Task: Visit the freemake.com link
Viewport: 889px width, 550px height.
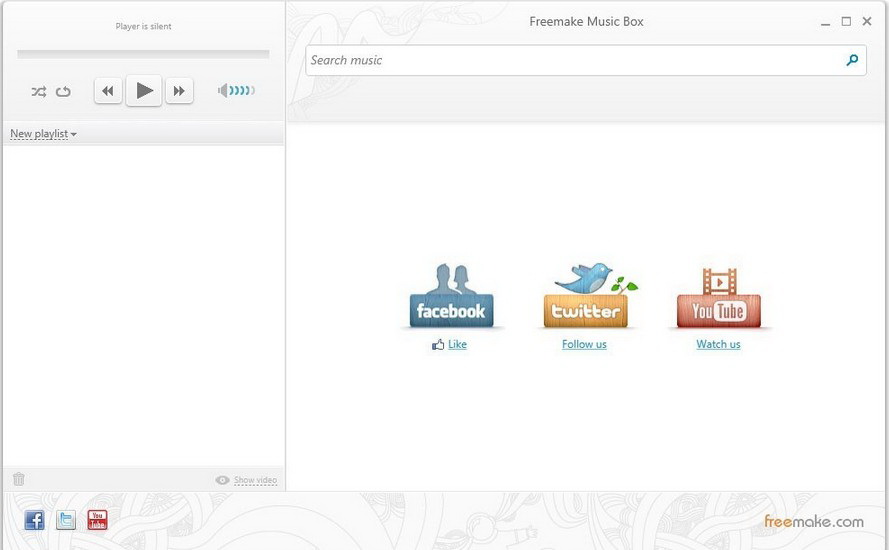Action: [814, 522]
